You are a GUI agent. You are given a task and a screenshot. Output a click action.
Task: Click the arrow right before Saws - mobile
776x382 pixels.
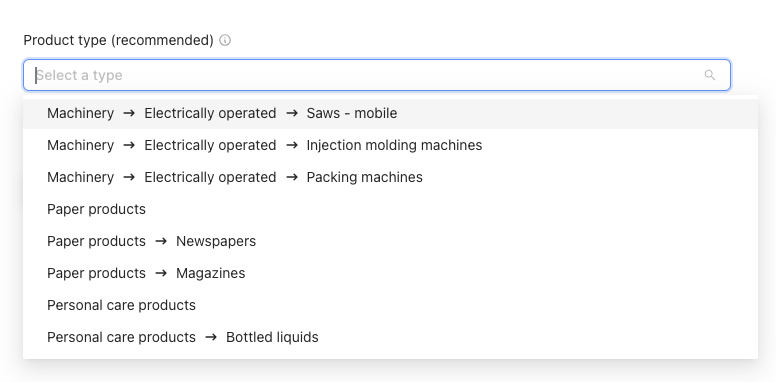pyautogui.click(x=292, y=113)
